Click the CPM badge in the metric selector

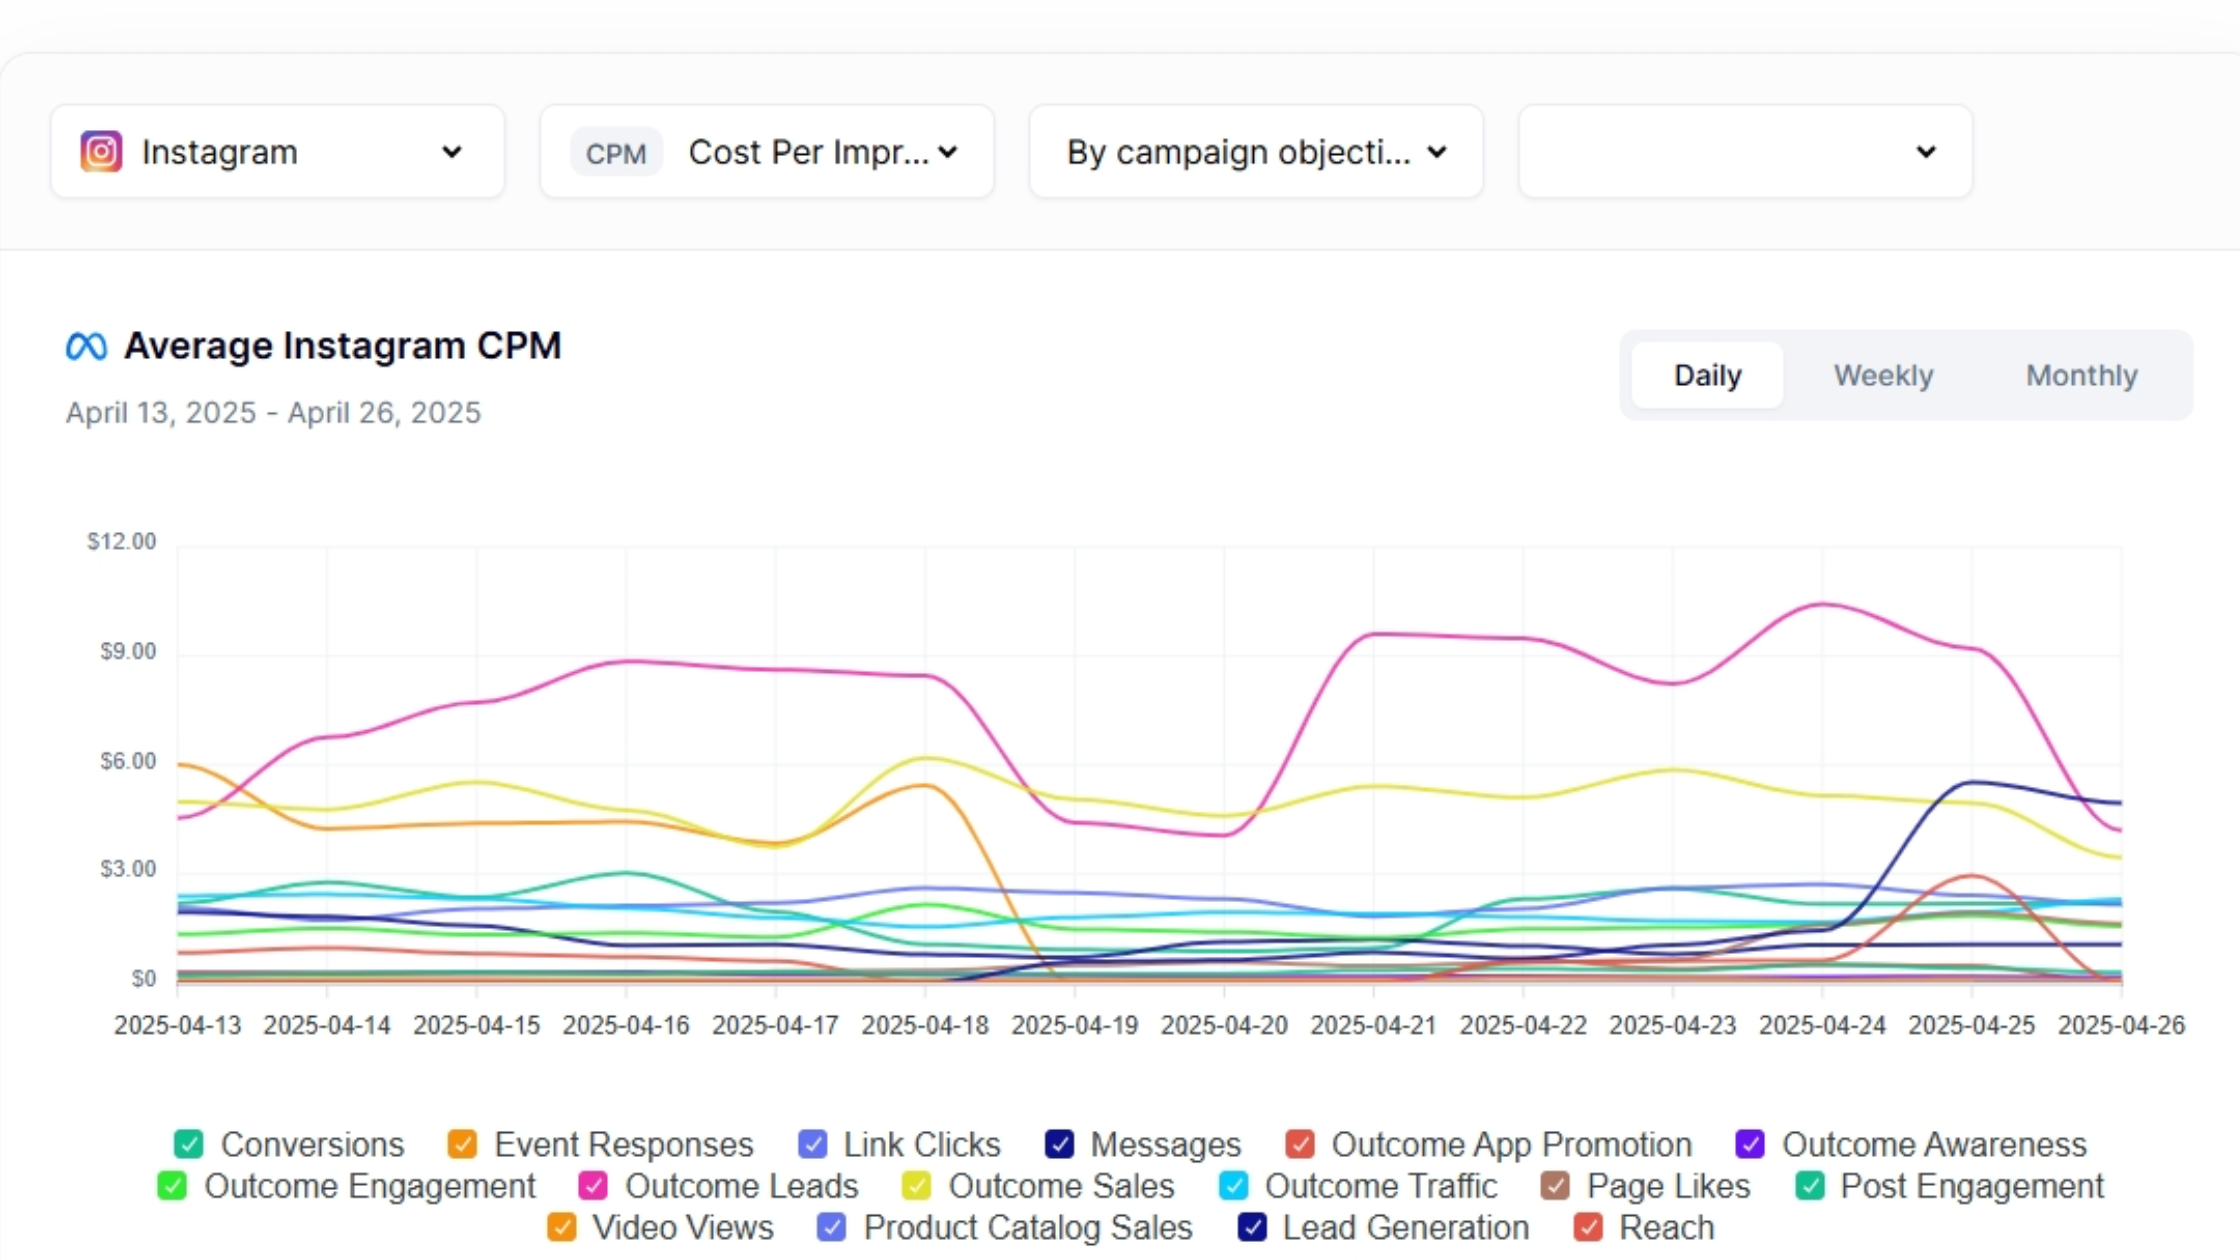(616, 152)
